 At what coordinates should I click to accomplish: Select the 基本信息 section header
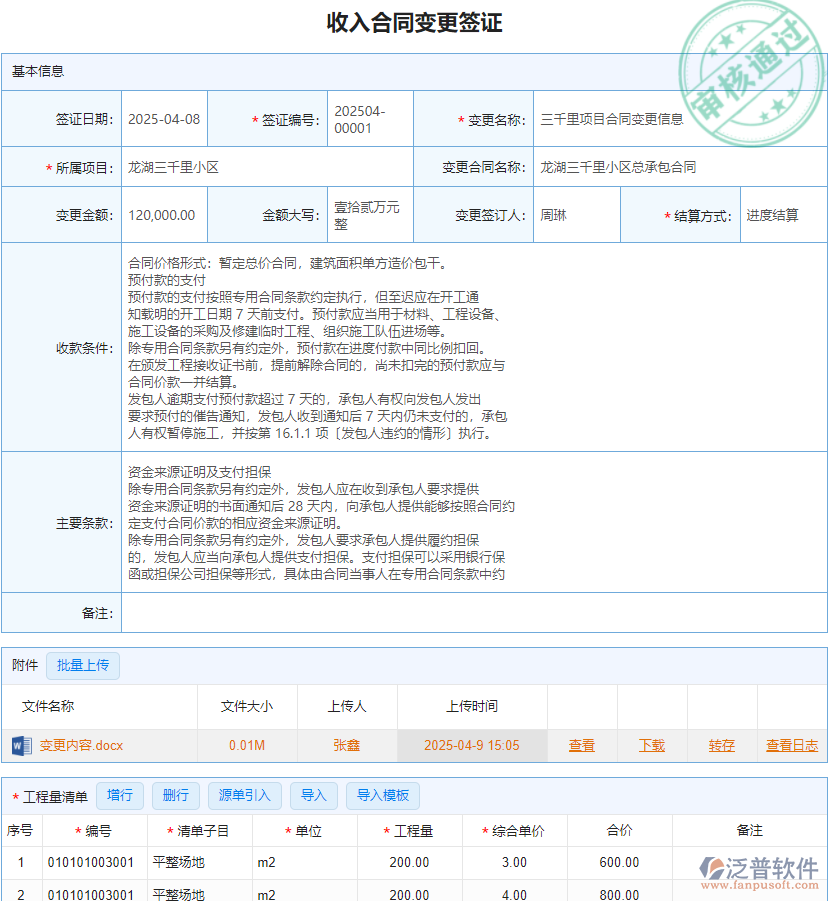[x=37, y=69]
